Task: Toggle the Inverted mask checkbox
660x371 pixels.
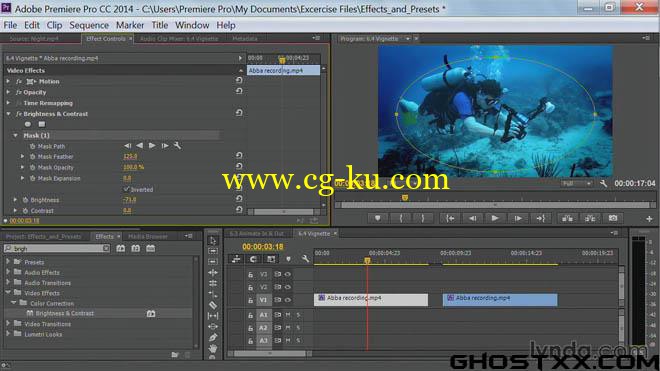Action: (126, 189)
